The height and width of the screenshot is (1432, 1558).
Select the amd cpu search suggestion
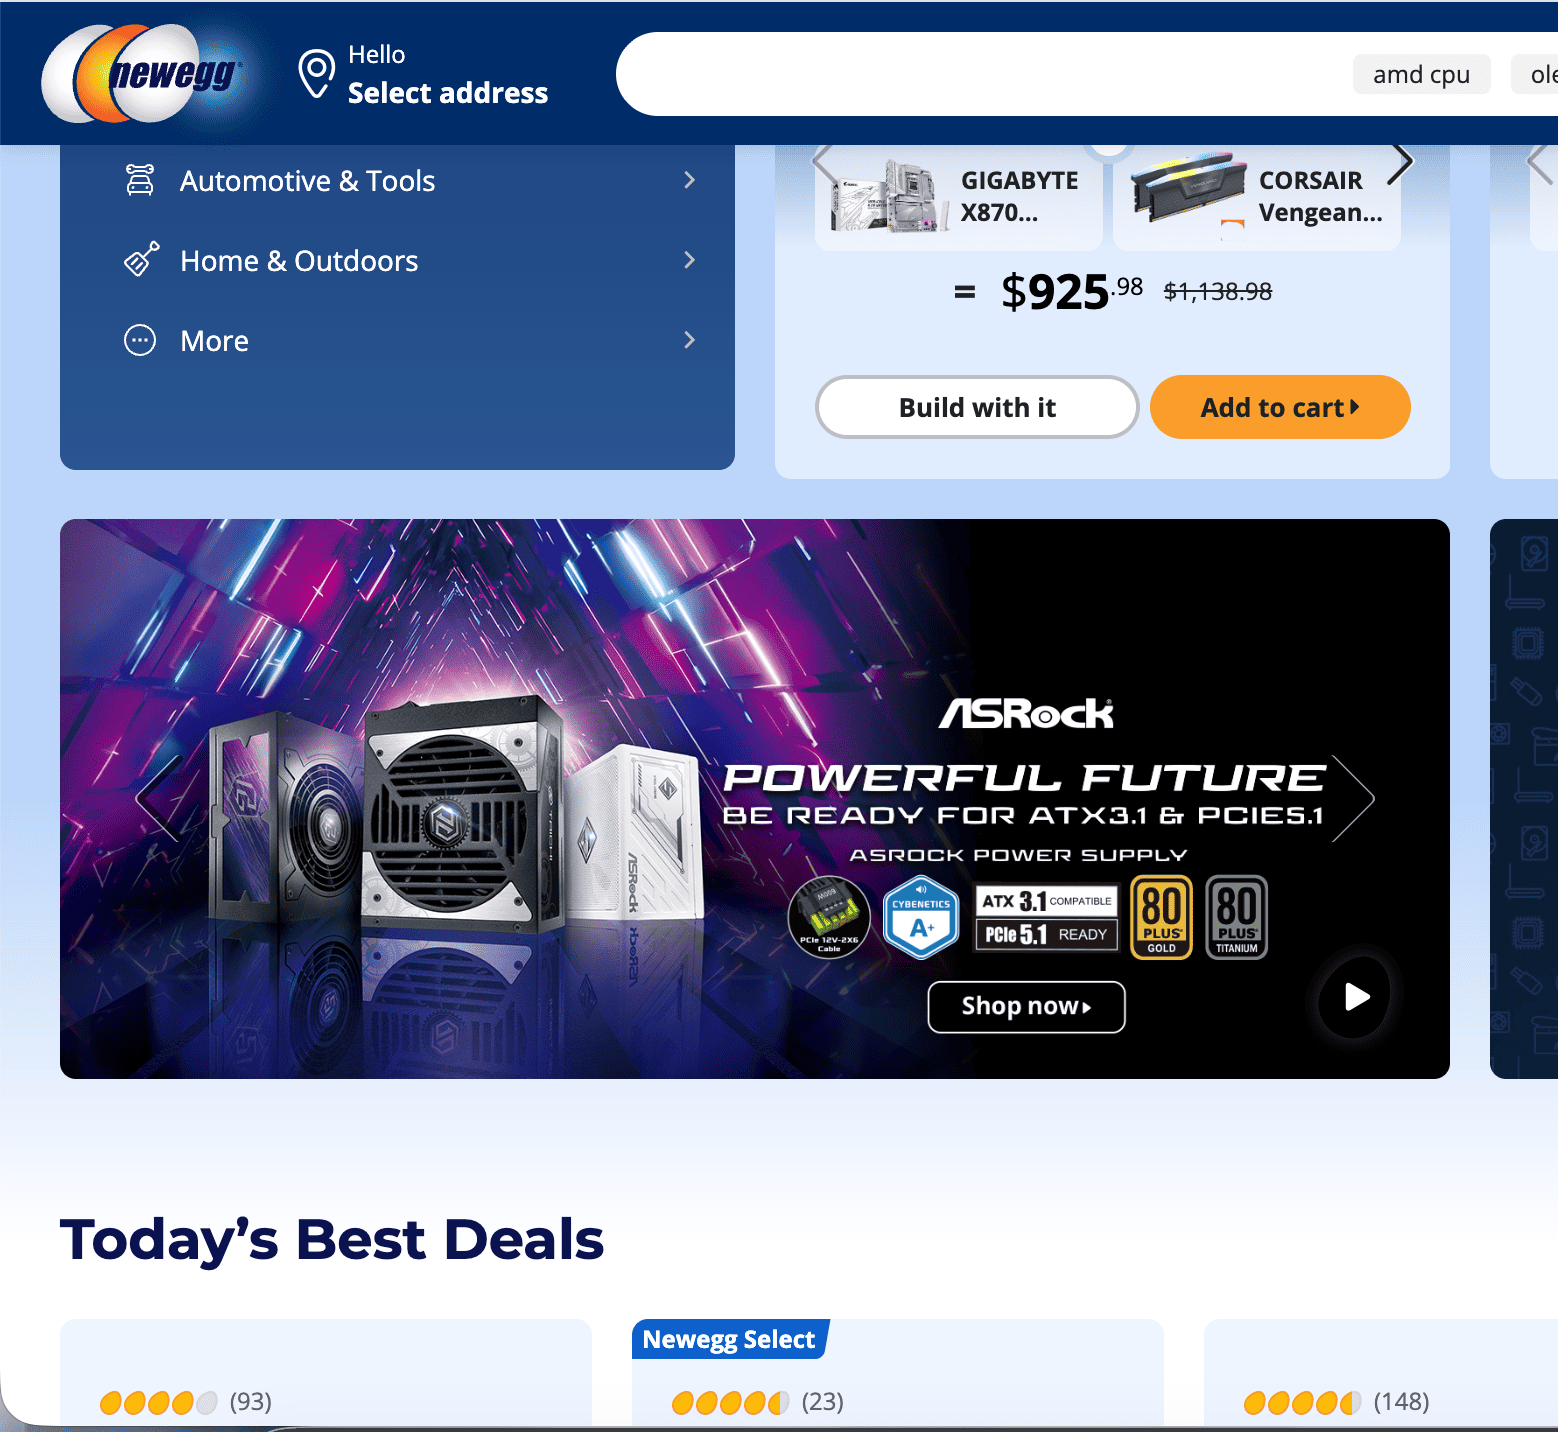pos(1421,74)
